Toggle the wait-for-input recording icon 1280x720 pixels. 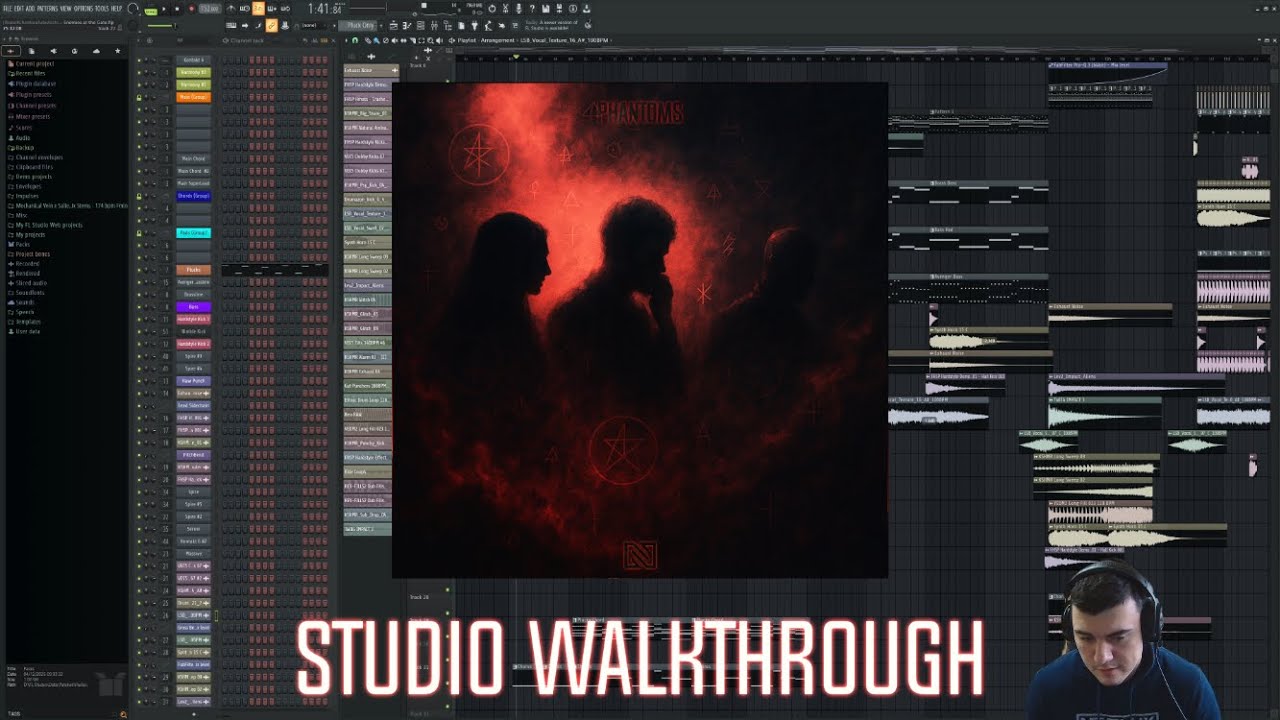[245, 9]
